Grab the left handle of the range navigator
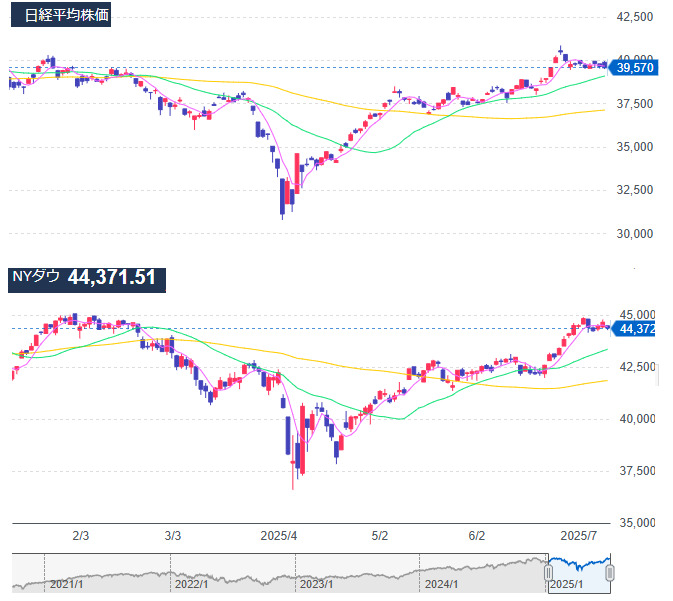 tap(548, 572)
